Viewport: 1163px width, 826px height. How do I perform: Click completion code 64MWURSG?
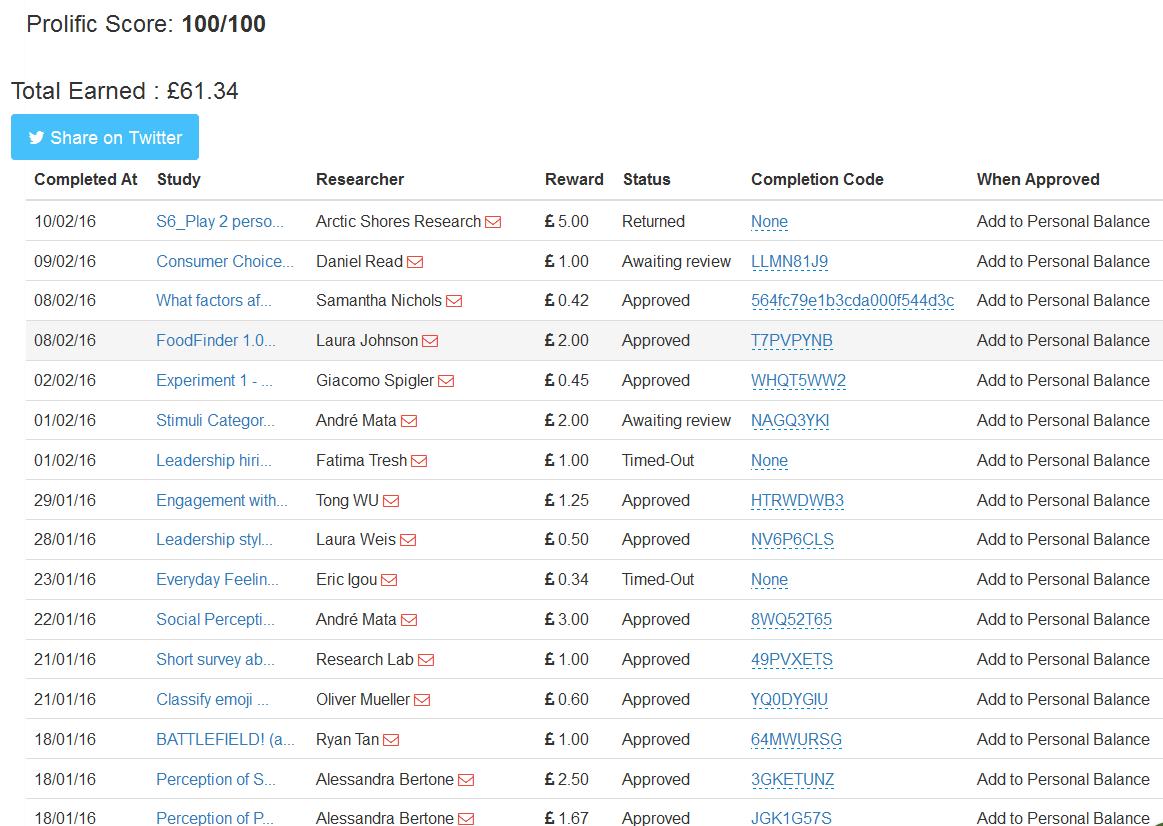tap(796, 740)
